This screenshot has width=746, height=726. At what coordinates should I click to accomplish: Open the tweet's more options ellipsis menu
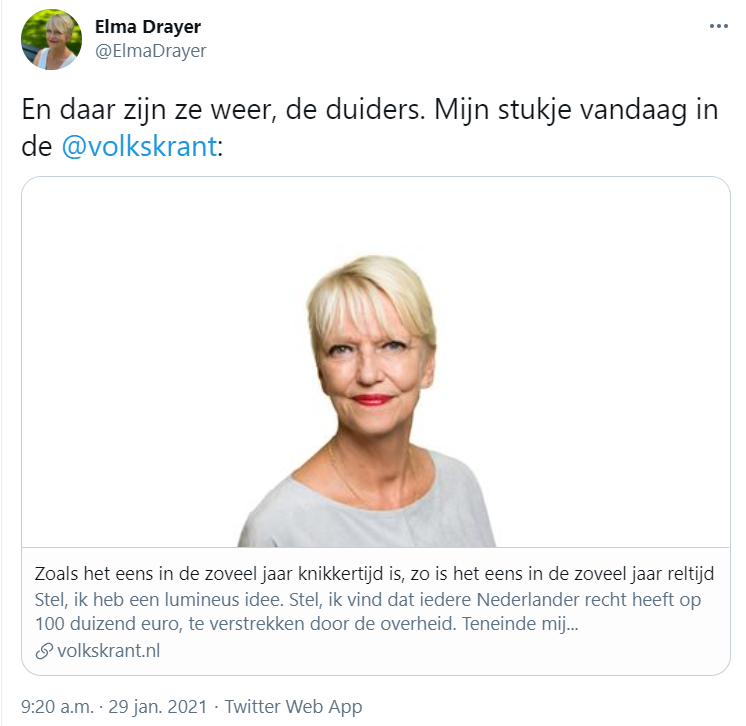tap(718, 26)
